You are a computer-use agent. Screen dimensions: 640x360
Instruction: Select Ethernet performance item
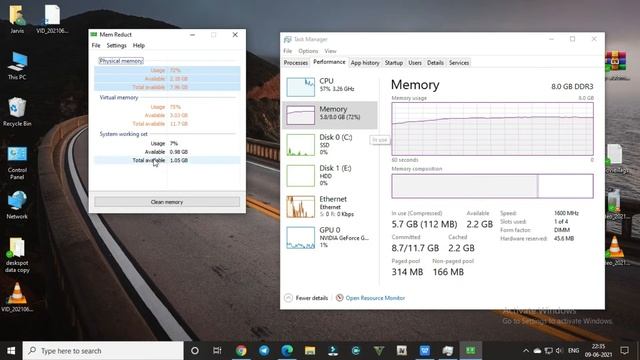coord(330,207)
